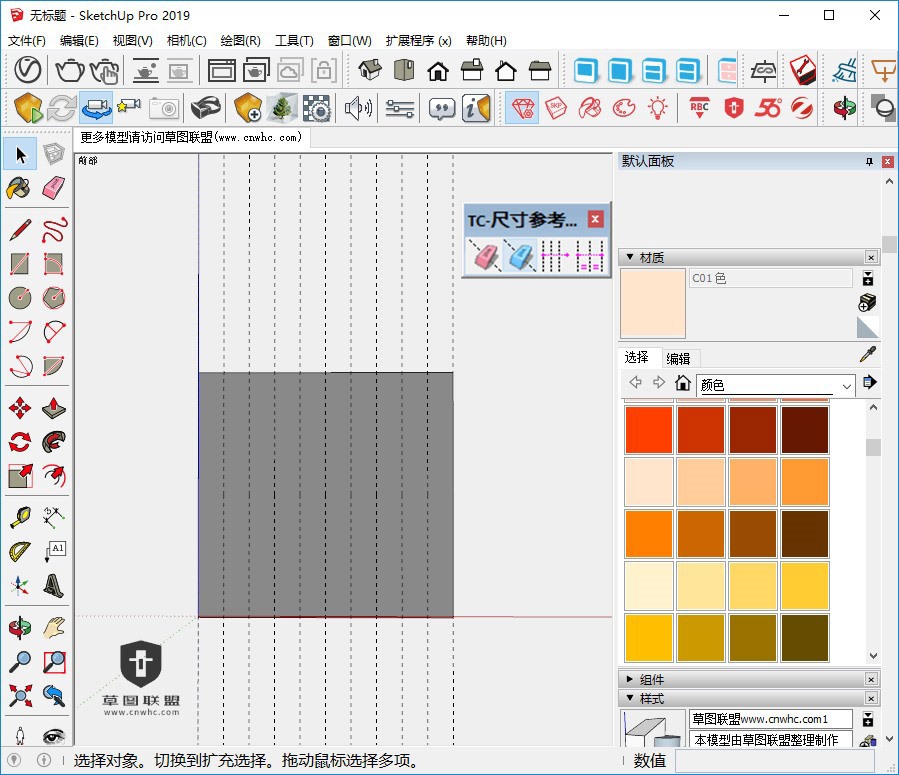
Task: Click the home icon in materials browser
Action: [x=683, y=383]
